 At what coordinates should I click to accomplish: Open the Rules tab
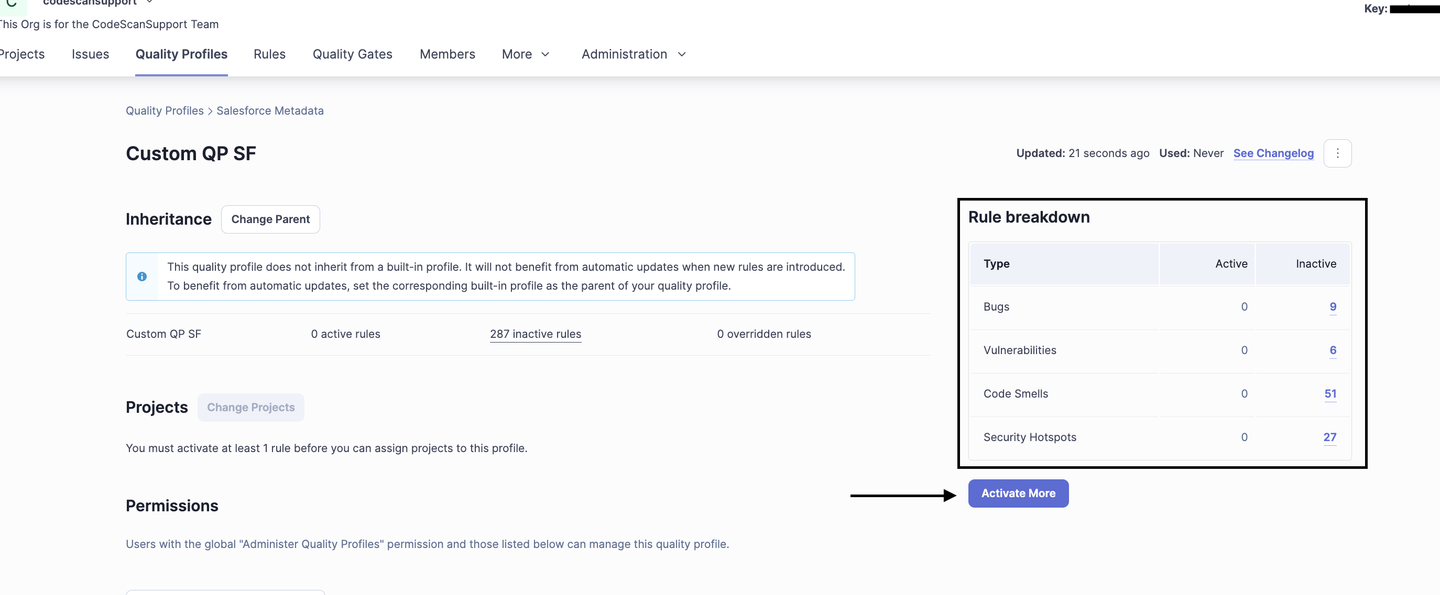point(269,54)
